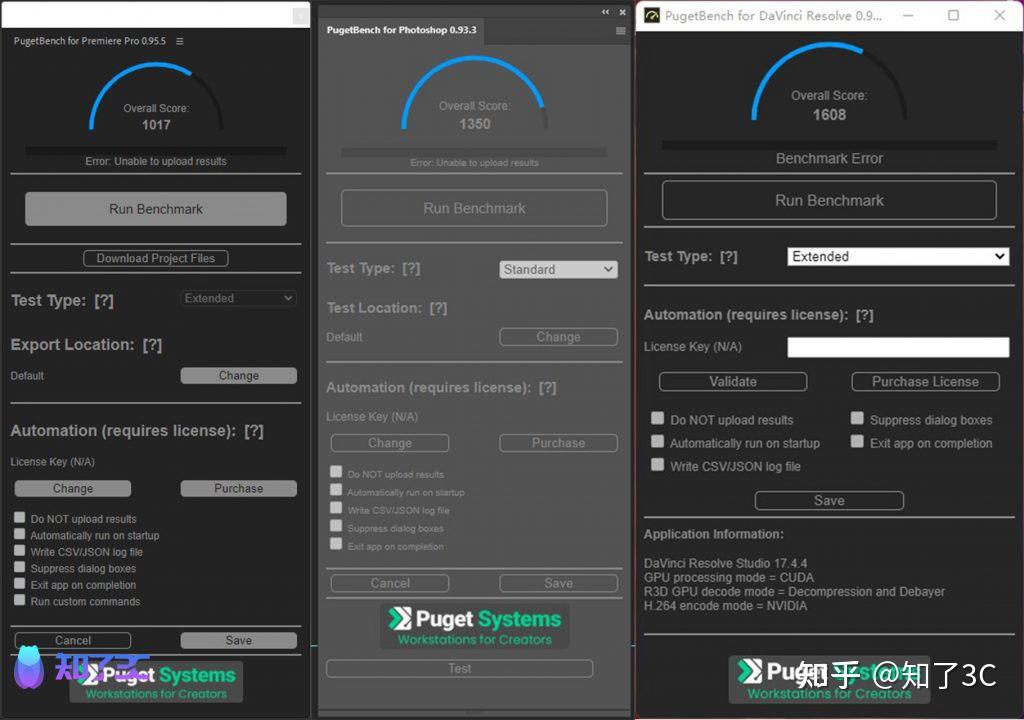Click the License Key input field in DaVinci
Image resolution: width=1024 pixels, height=720 pixels.
pos(897,347)
